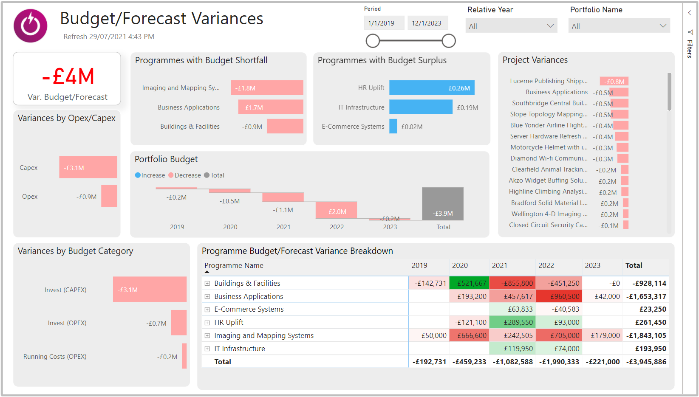
Task: Select the IT Infrastructure surplus bar
Action: (x=421, y=107)
